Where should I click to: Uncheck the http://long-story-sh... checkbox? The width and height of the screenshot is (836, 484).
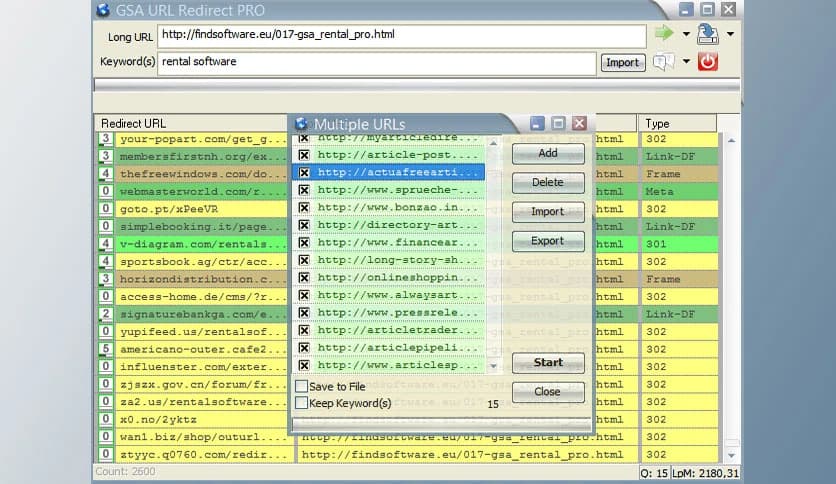[304, 260]
